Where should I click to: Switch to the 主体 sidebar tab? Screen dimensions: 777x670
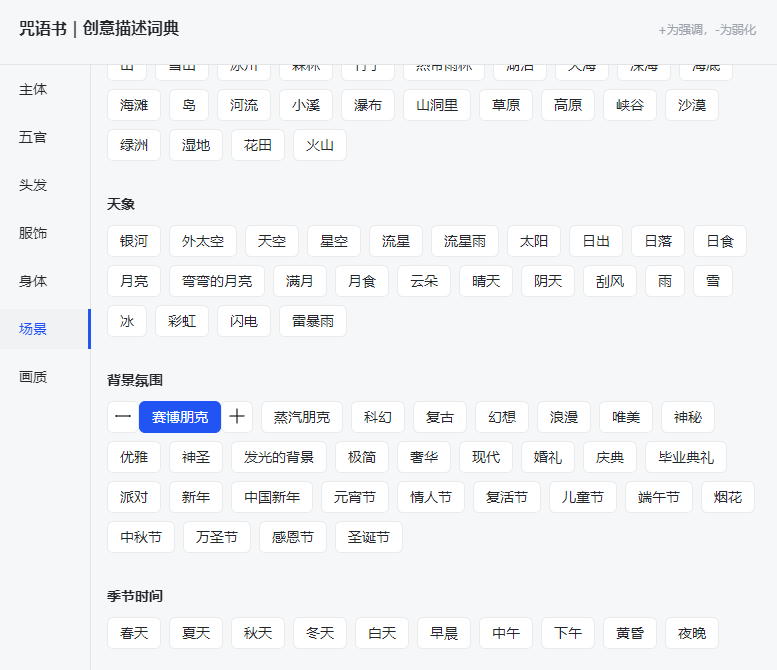click(33, 89)
